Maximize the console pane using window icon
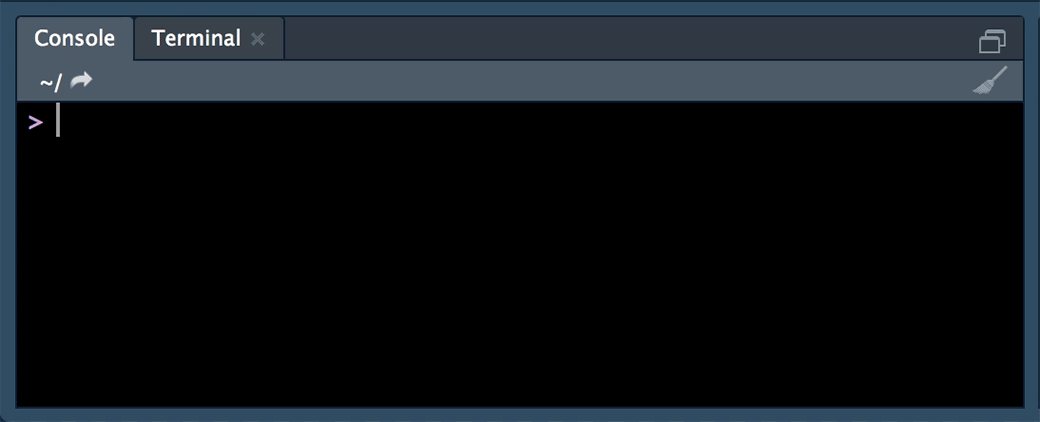1040x422 pixels. [x=992, y=41]
